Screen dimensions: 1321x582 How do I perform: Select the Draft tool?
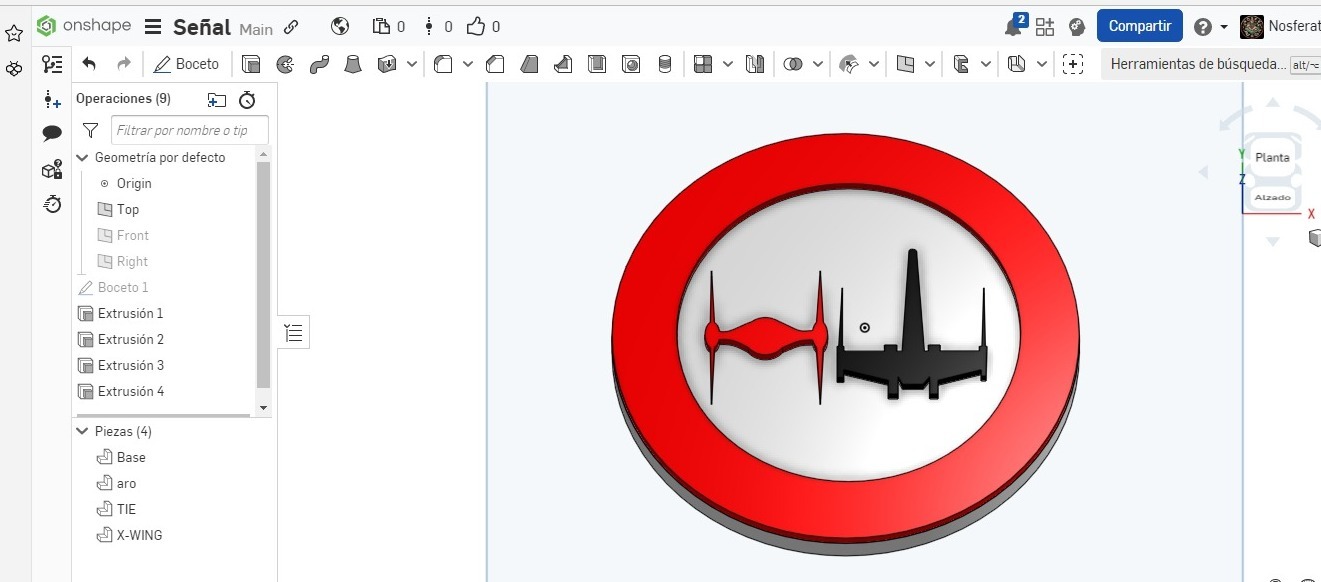(529, 64)
